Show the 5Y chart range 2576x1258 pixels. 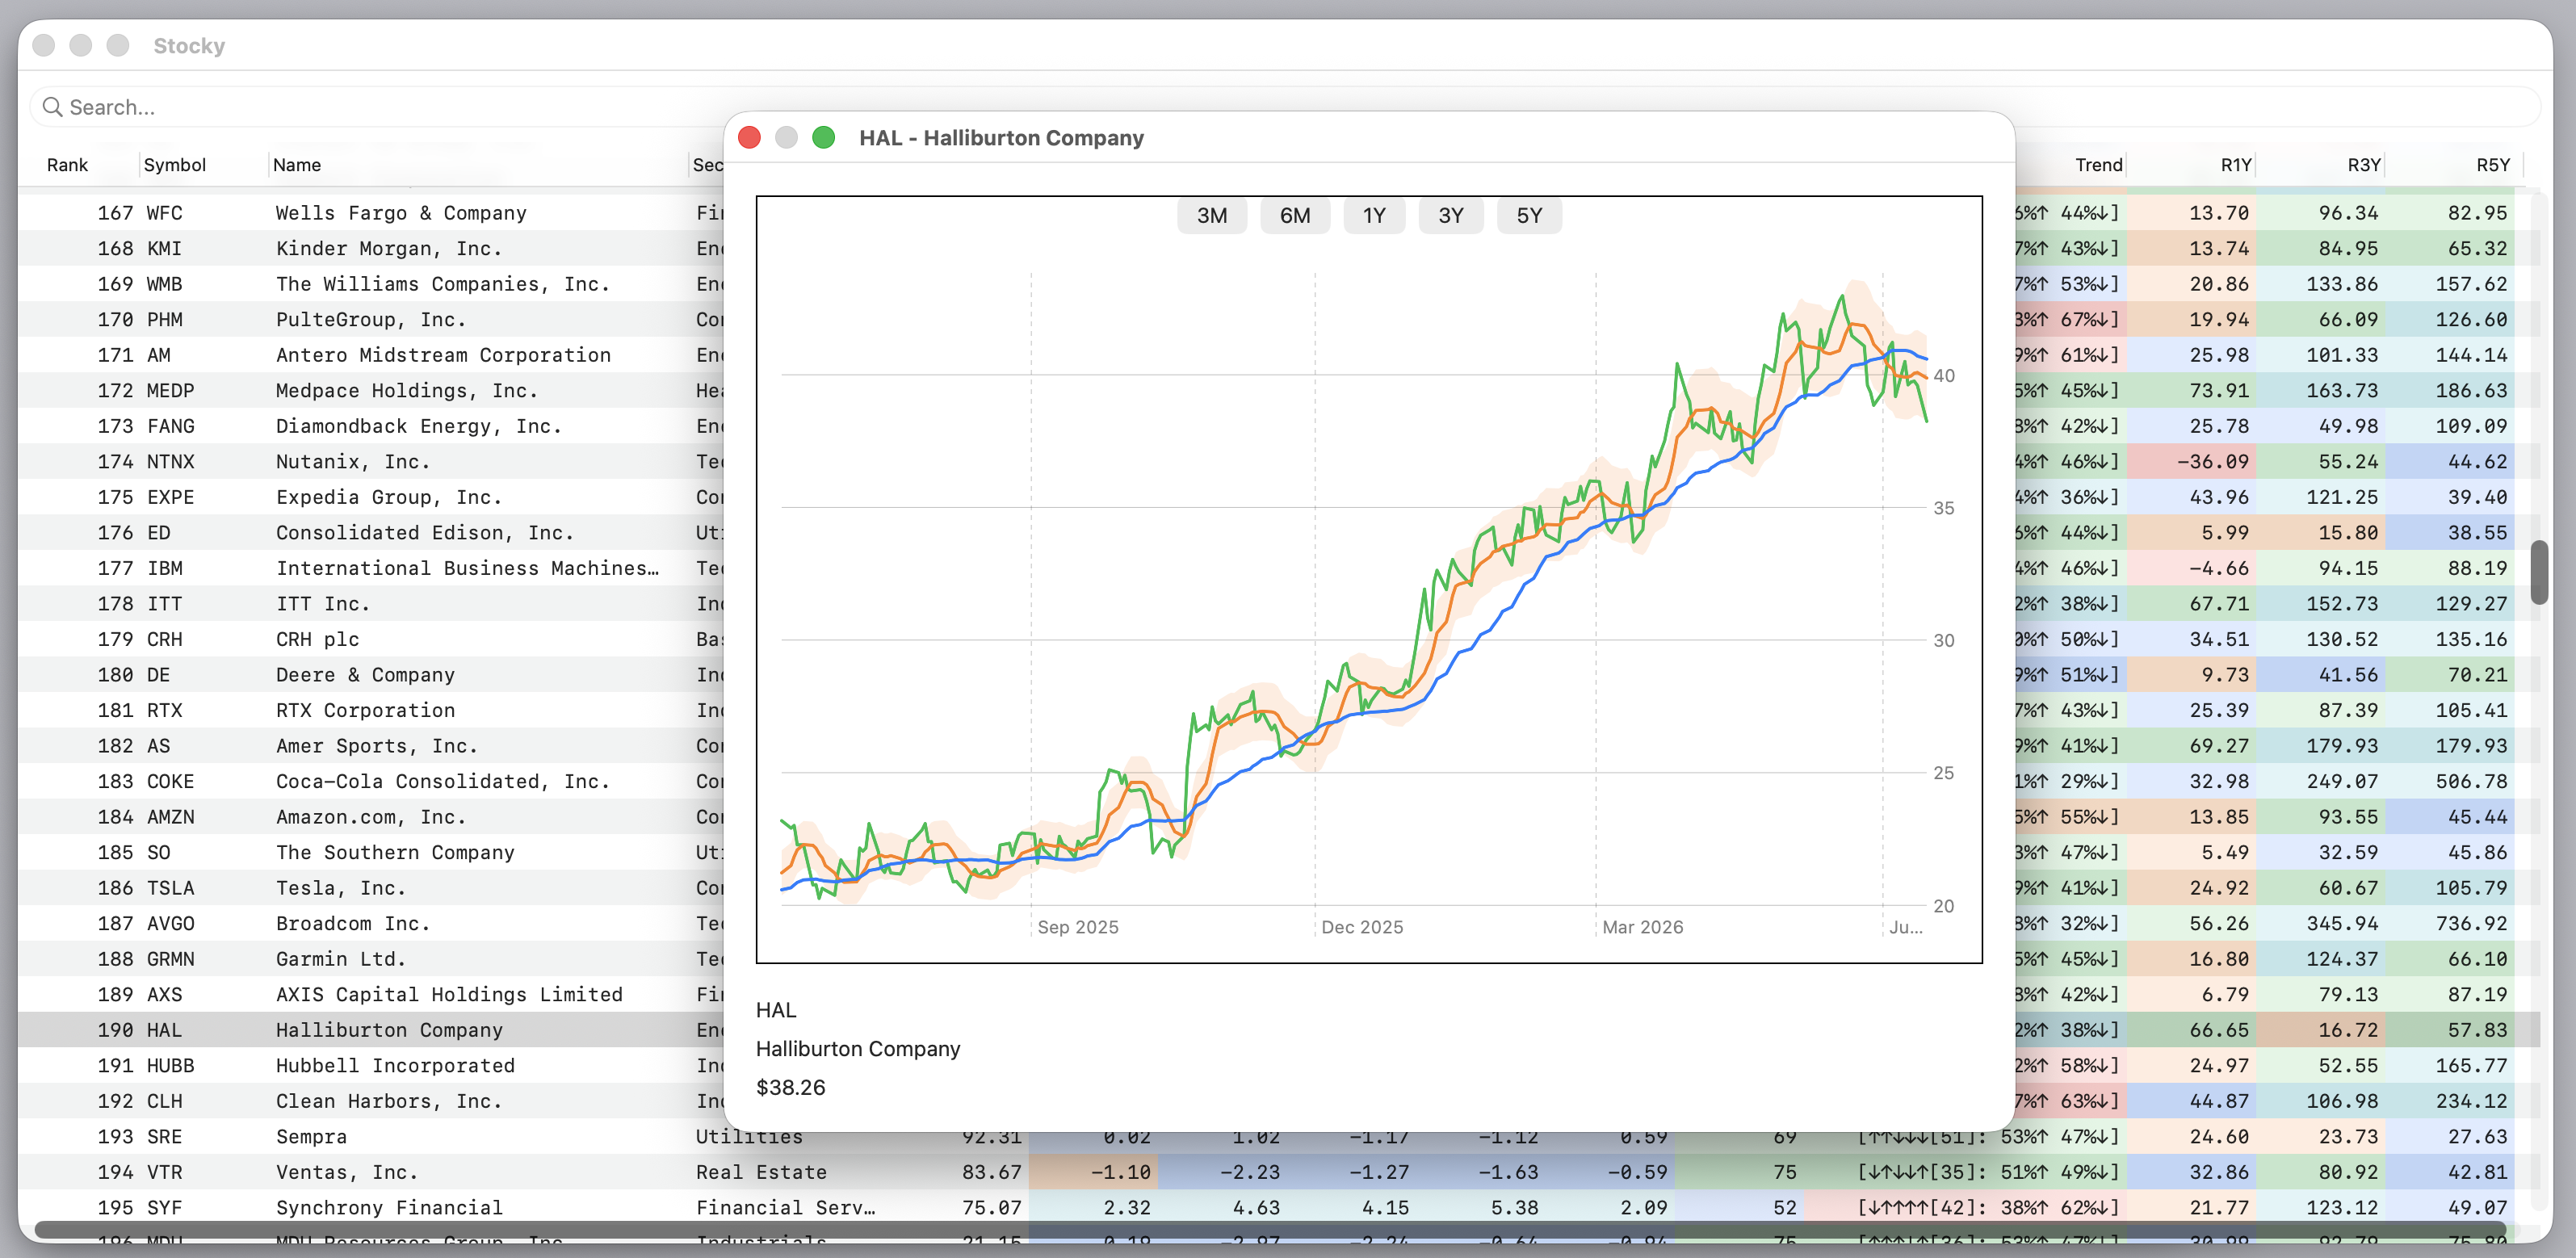tap(1529, 216)
